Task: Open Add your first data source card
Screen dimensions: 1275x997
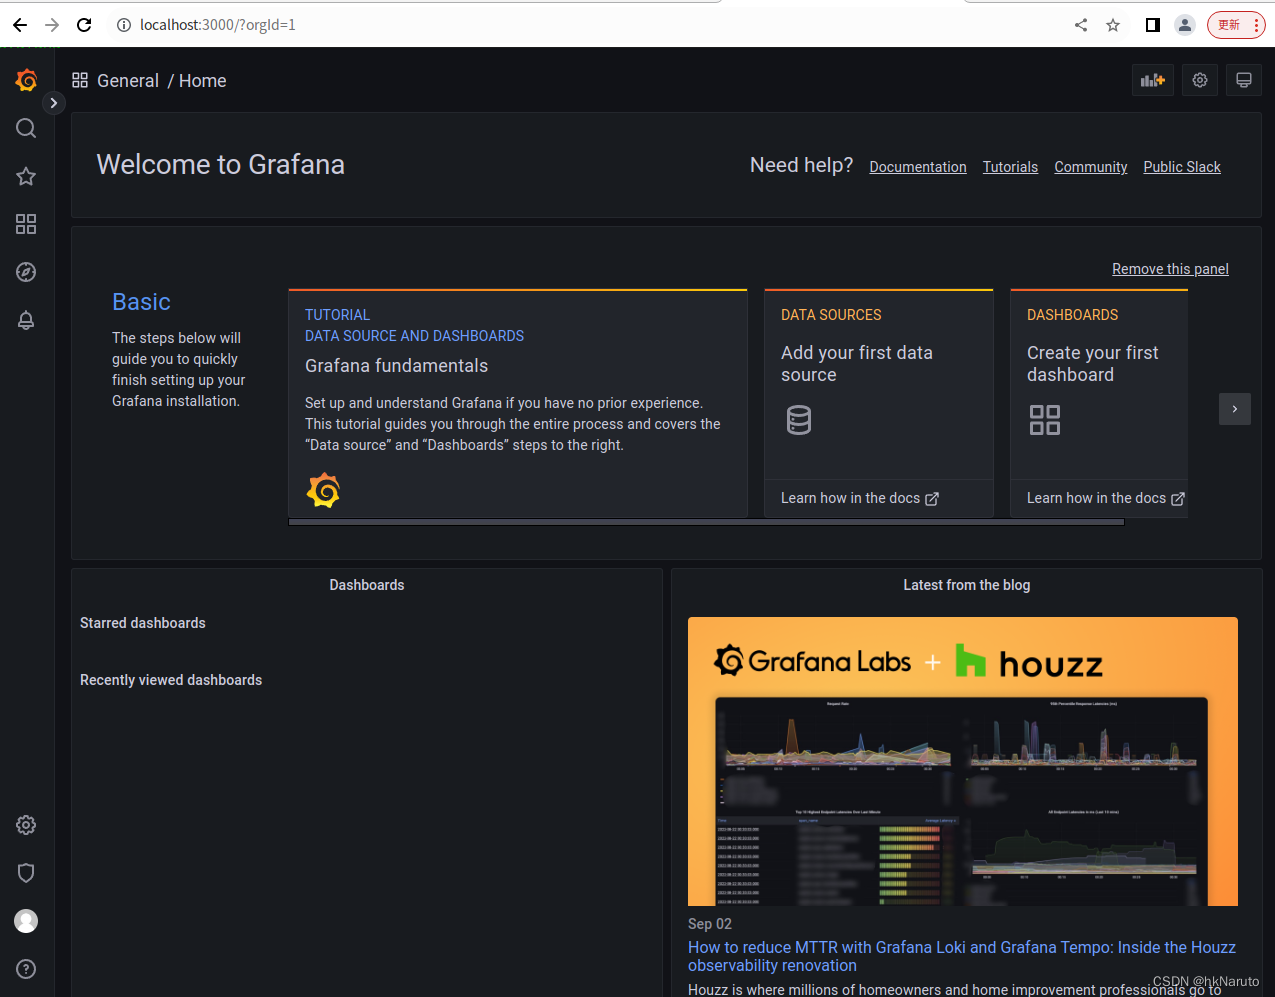Action: (879, 403)
